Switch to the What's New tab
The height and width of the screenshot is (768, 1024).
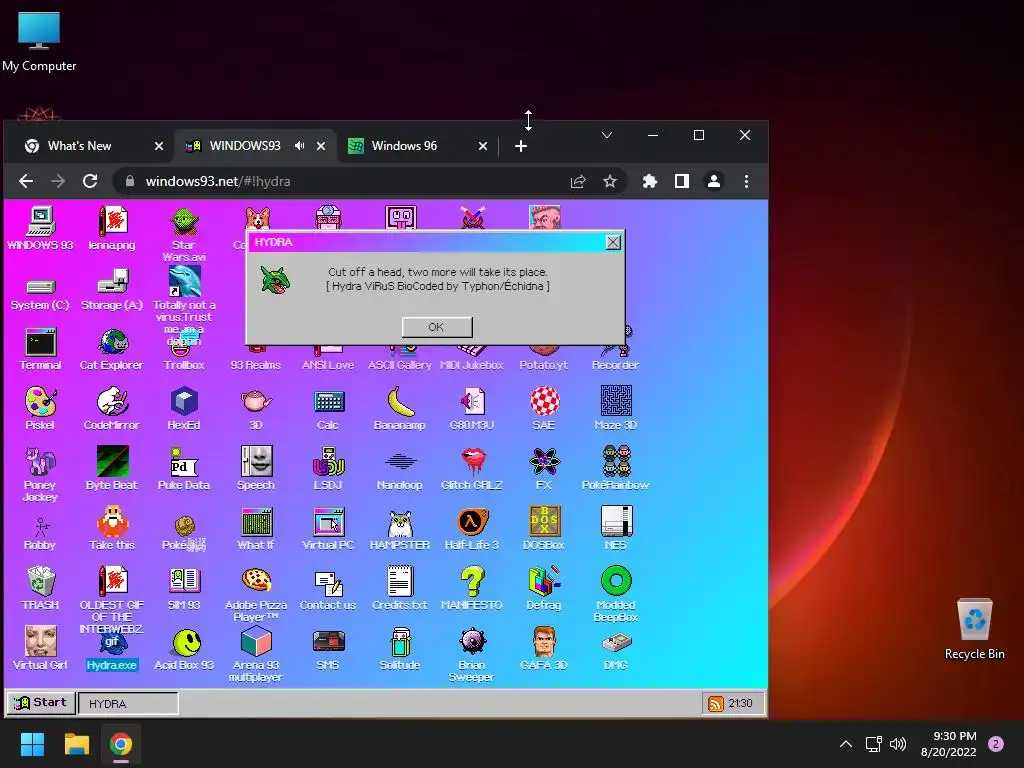80,146
